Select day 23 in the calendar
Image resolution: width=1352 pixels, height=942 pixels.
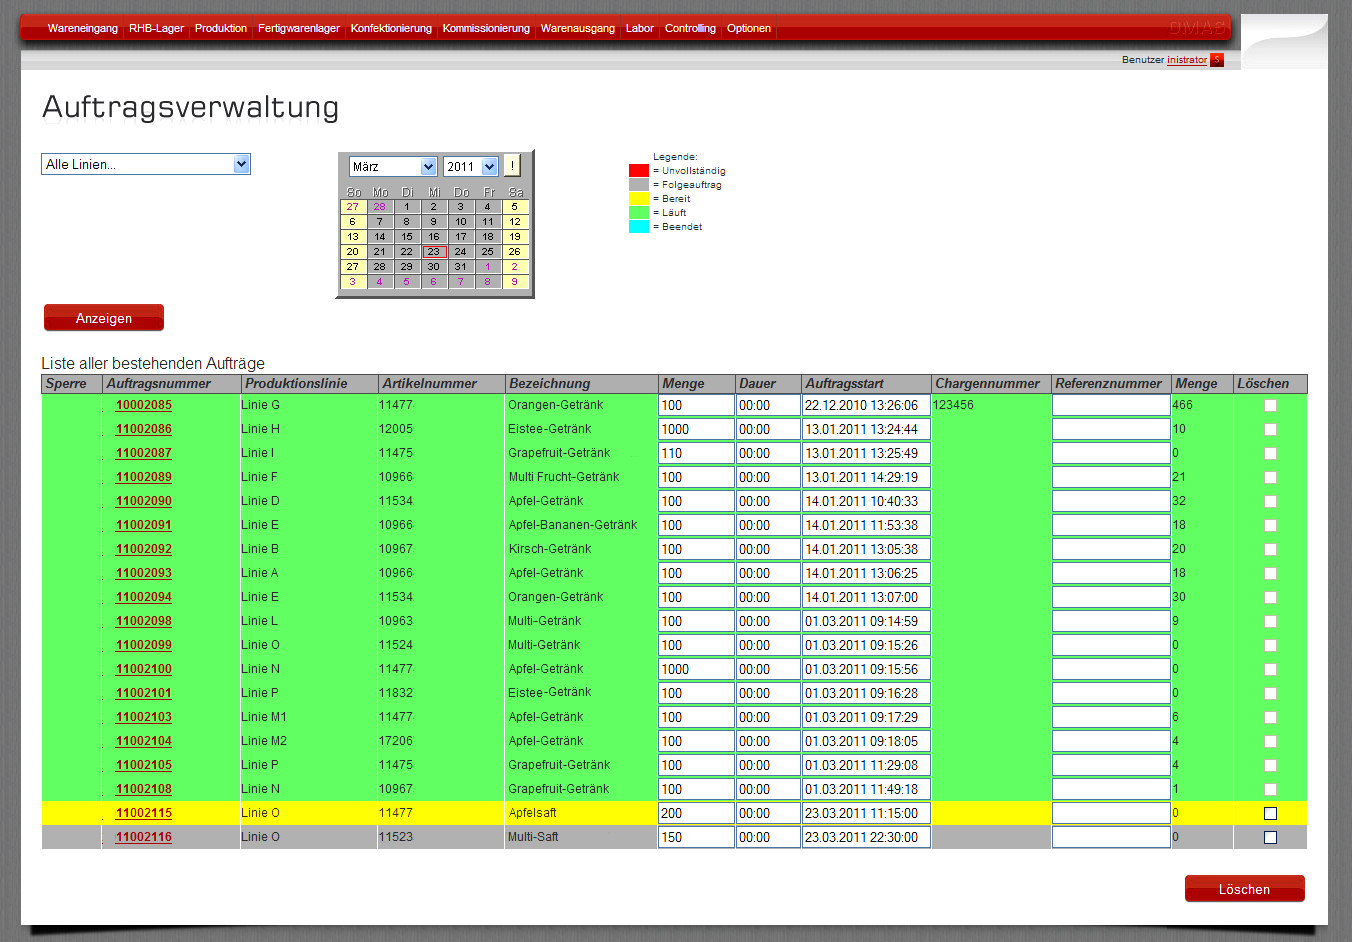click(x=434, y=252)
